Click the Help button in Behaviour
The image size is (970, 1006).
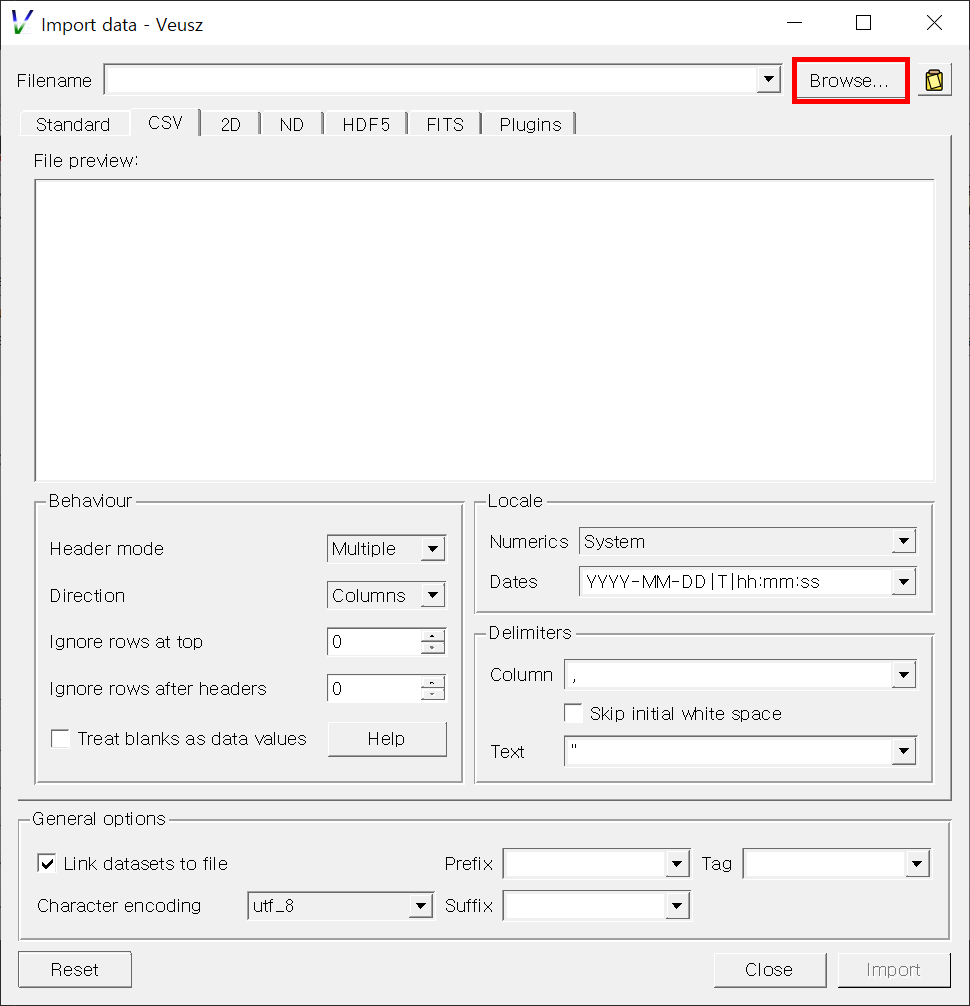pos(387,738)
